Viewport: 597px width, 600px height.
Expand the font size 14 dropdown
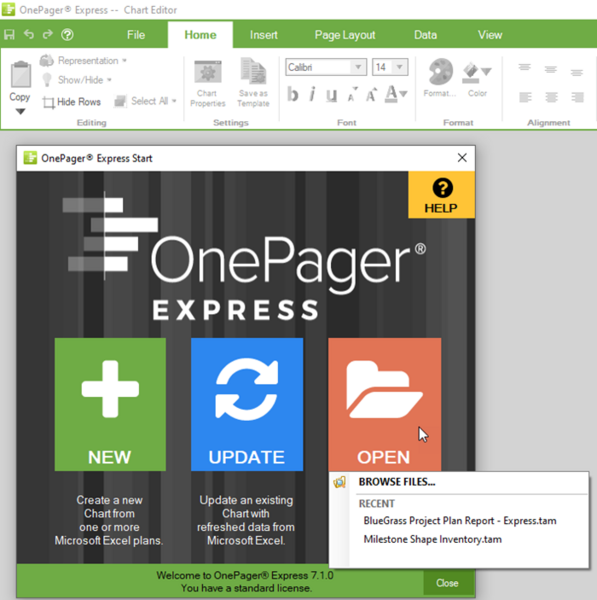400,67
